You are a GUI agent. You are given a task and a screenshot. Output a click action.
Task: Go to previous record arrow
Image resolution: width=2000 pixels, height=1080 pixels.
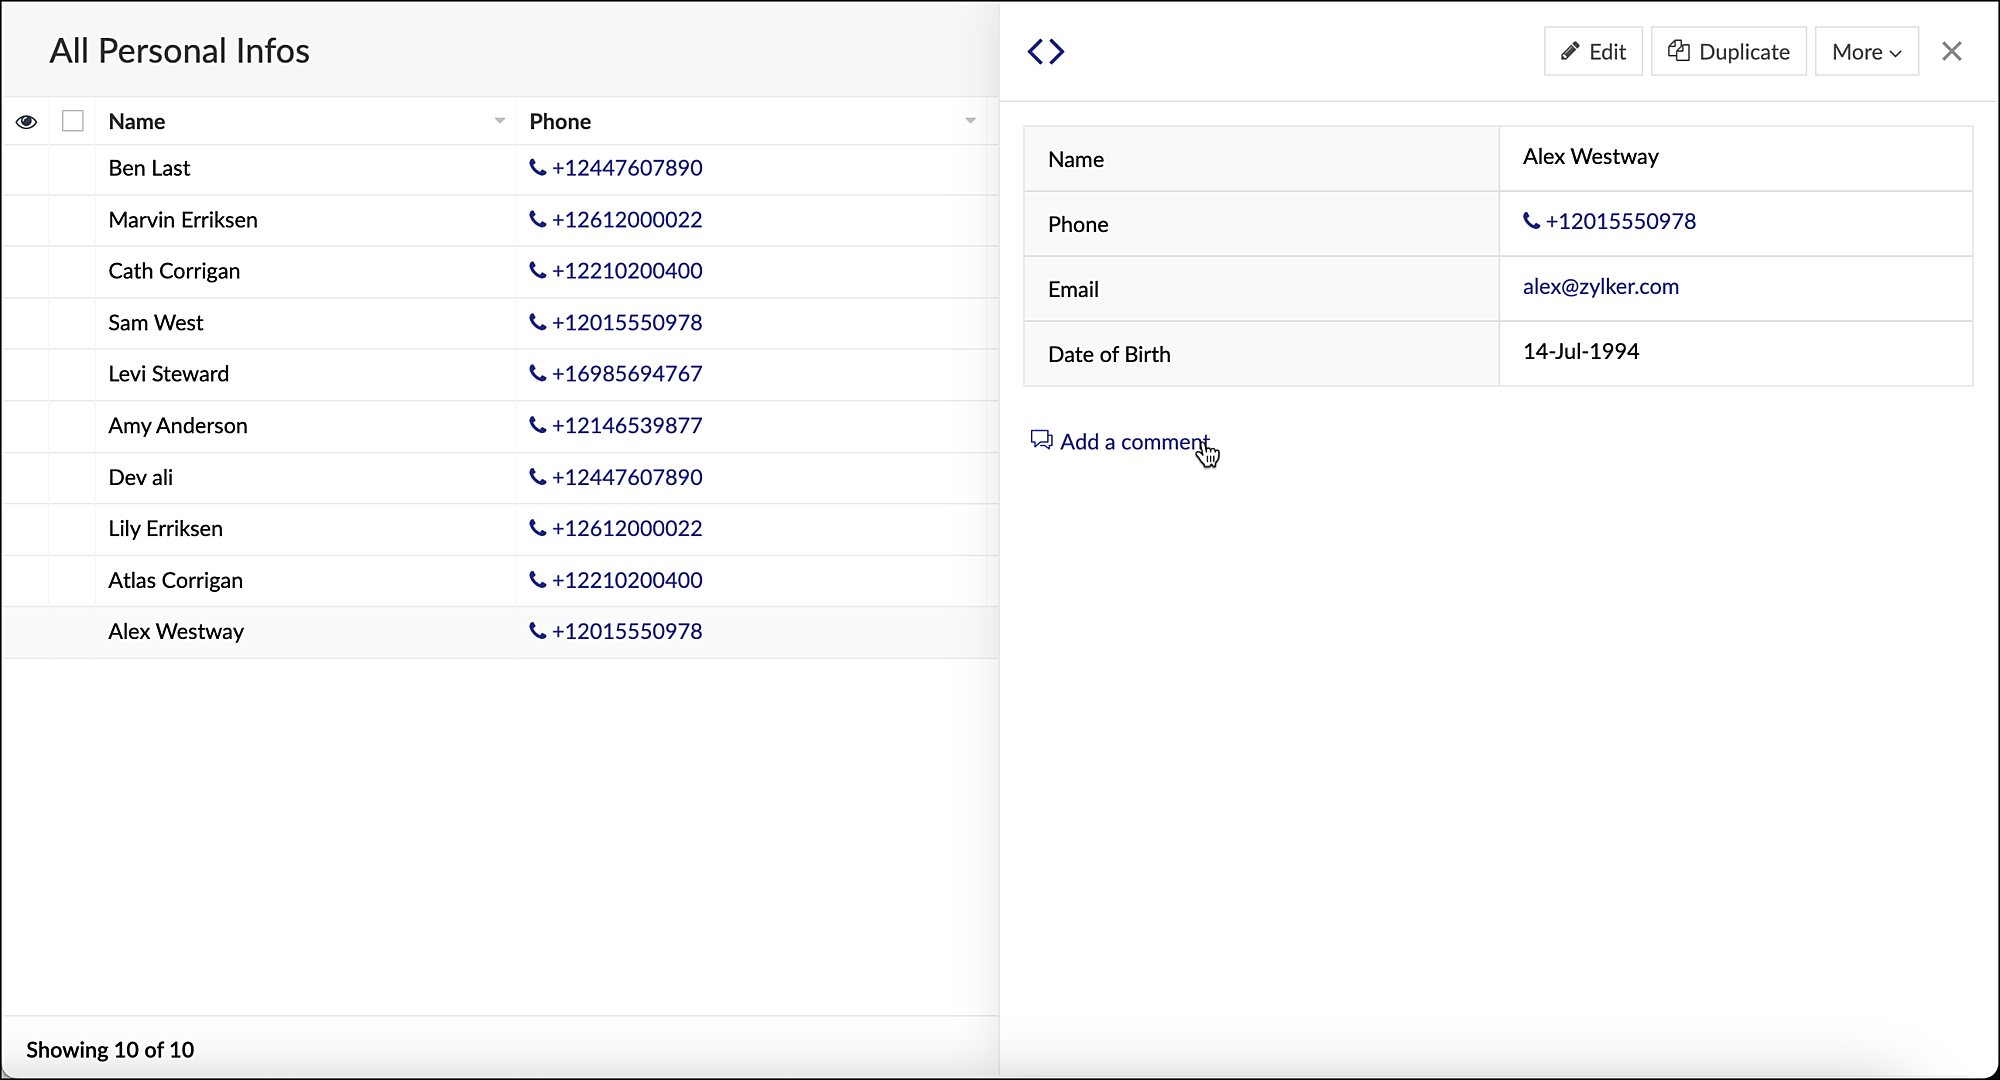1035,51
